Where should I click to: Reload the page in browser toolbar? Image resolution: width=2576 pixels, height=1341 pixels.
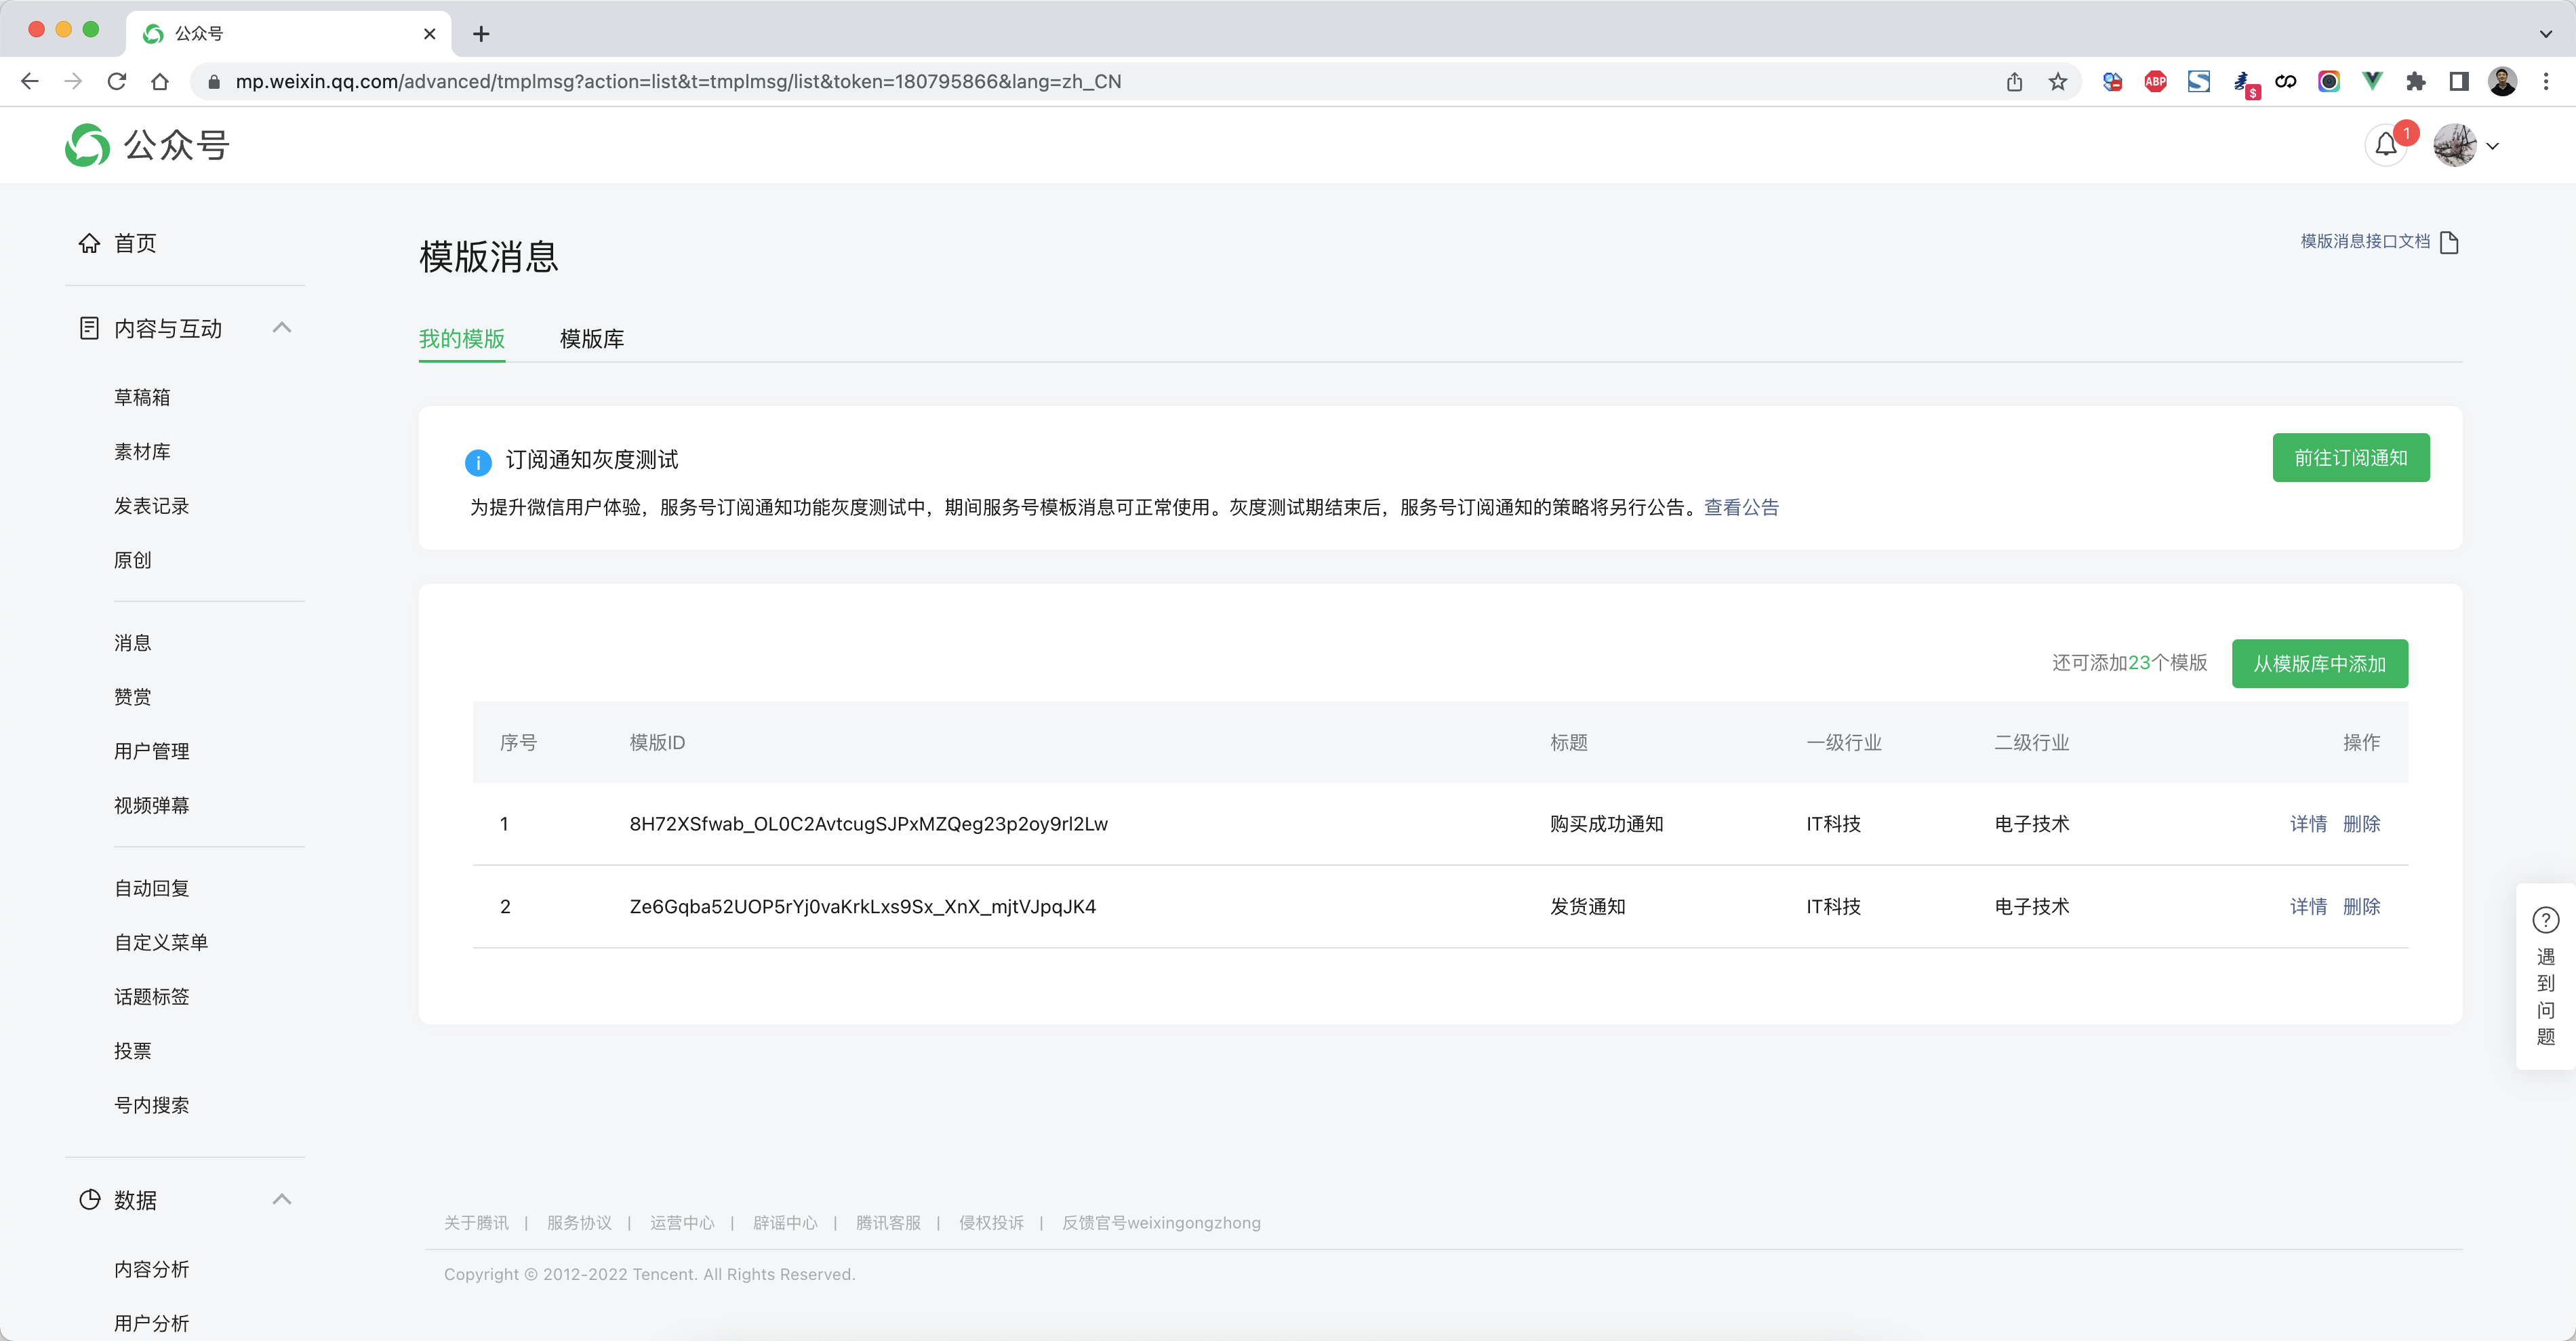(117, 82)
